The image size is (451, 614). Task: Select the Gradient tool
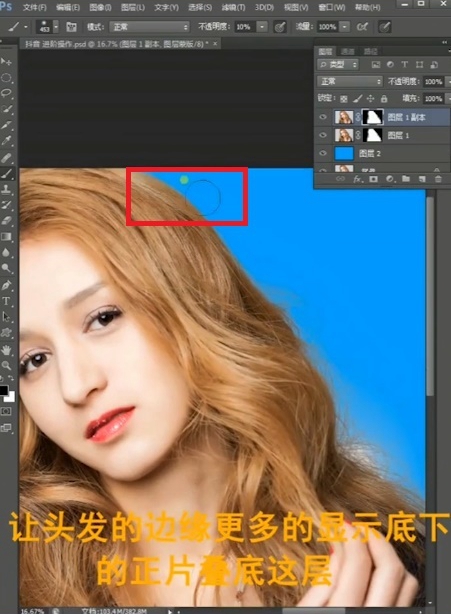[6, 237]
